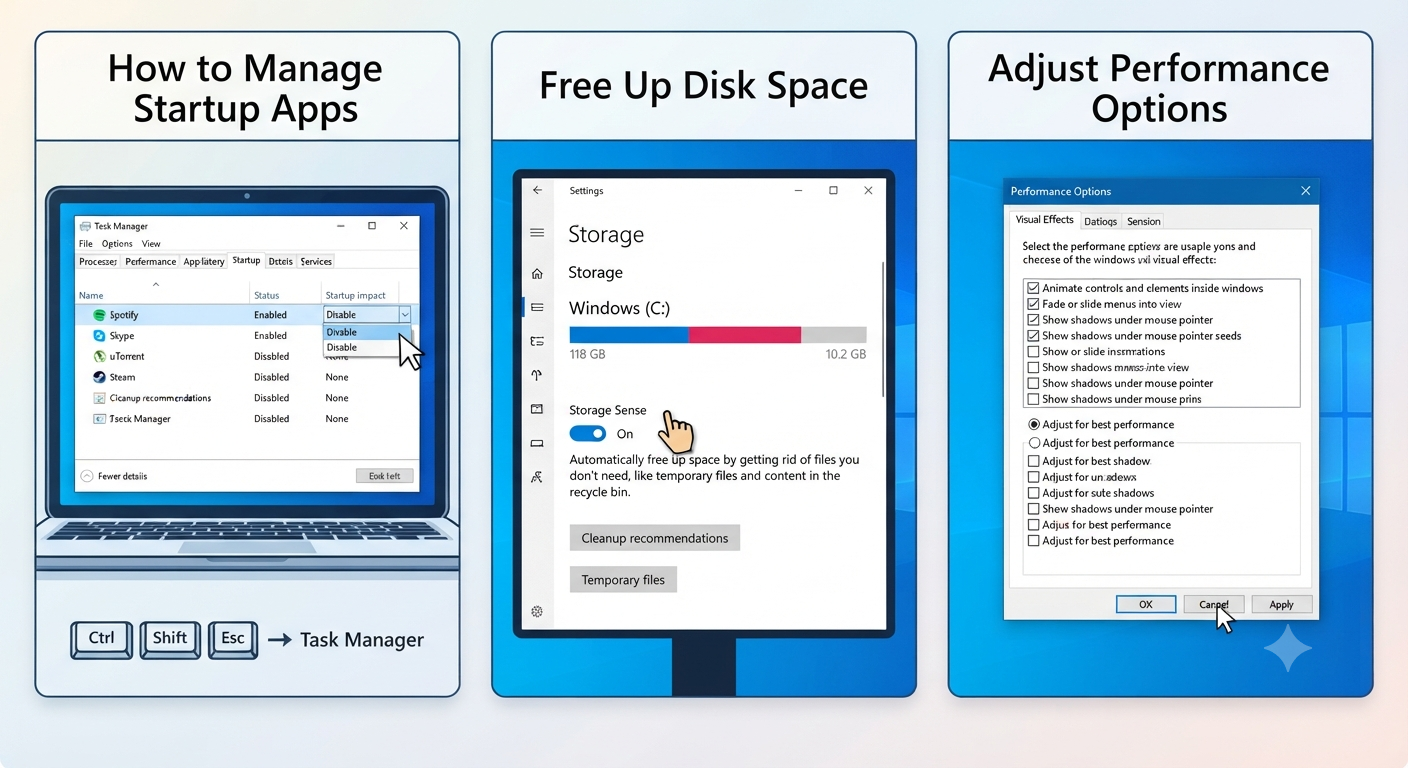Screen dimensions: 1408x768
Task: Cancel the Performance Options dialog
Action: 1214,604
